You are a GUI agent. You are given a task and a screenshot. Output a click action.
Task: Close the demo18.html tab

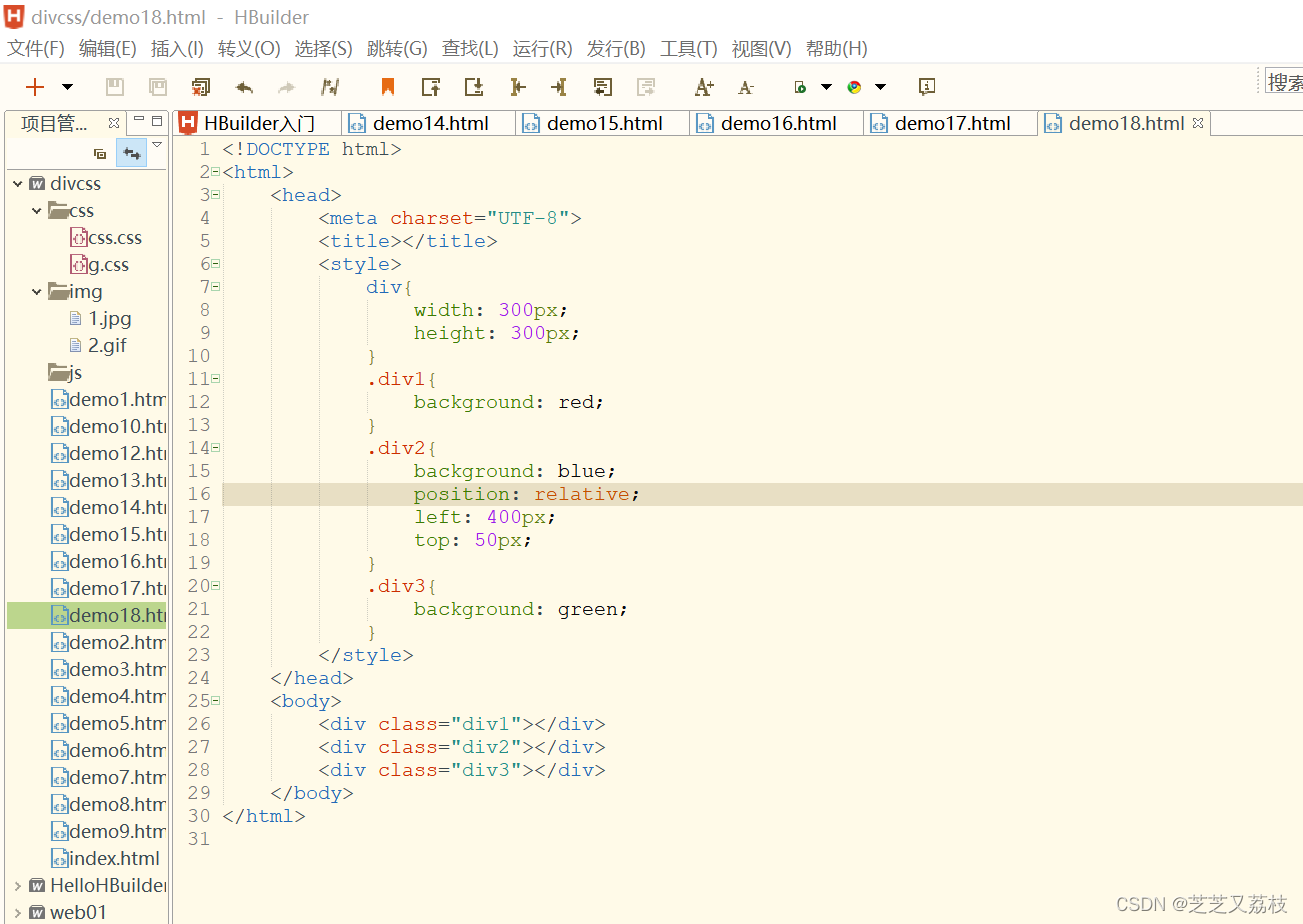click(1197, 123)
